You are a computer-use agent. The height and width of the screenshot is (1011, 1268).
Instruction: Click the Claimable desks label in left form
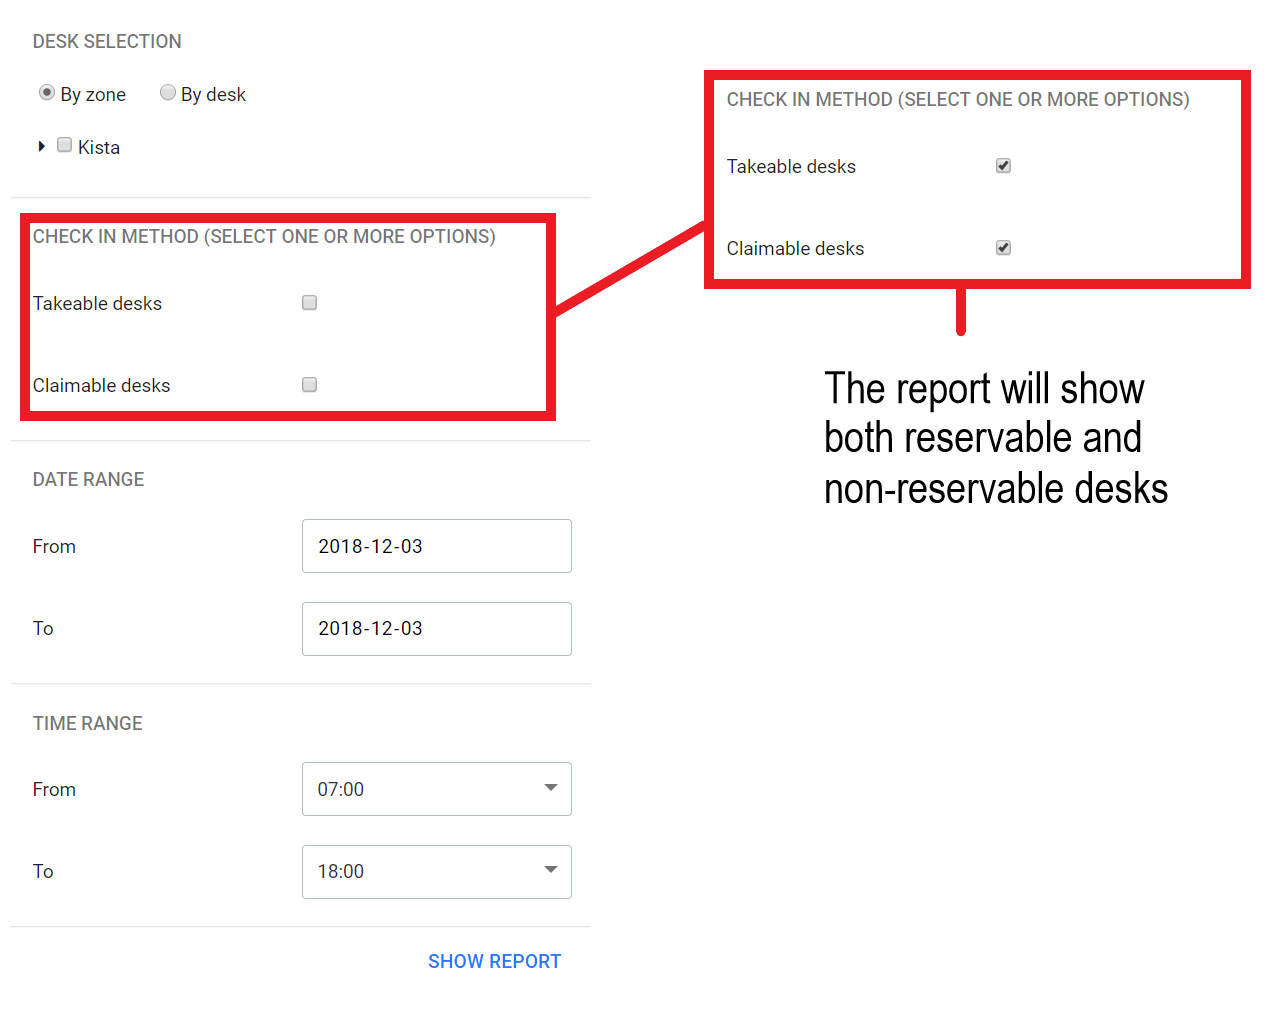(101, 385)
